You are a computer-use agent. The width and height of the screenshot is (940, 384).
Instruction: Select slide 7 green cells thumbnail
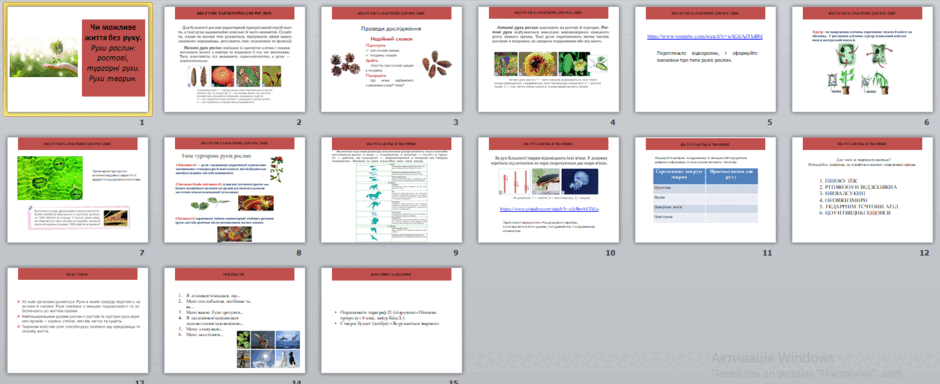point(77,189)
